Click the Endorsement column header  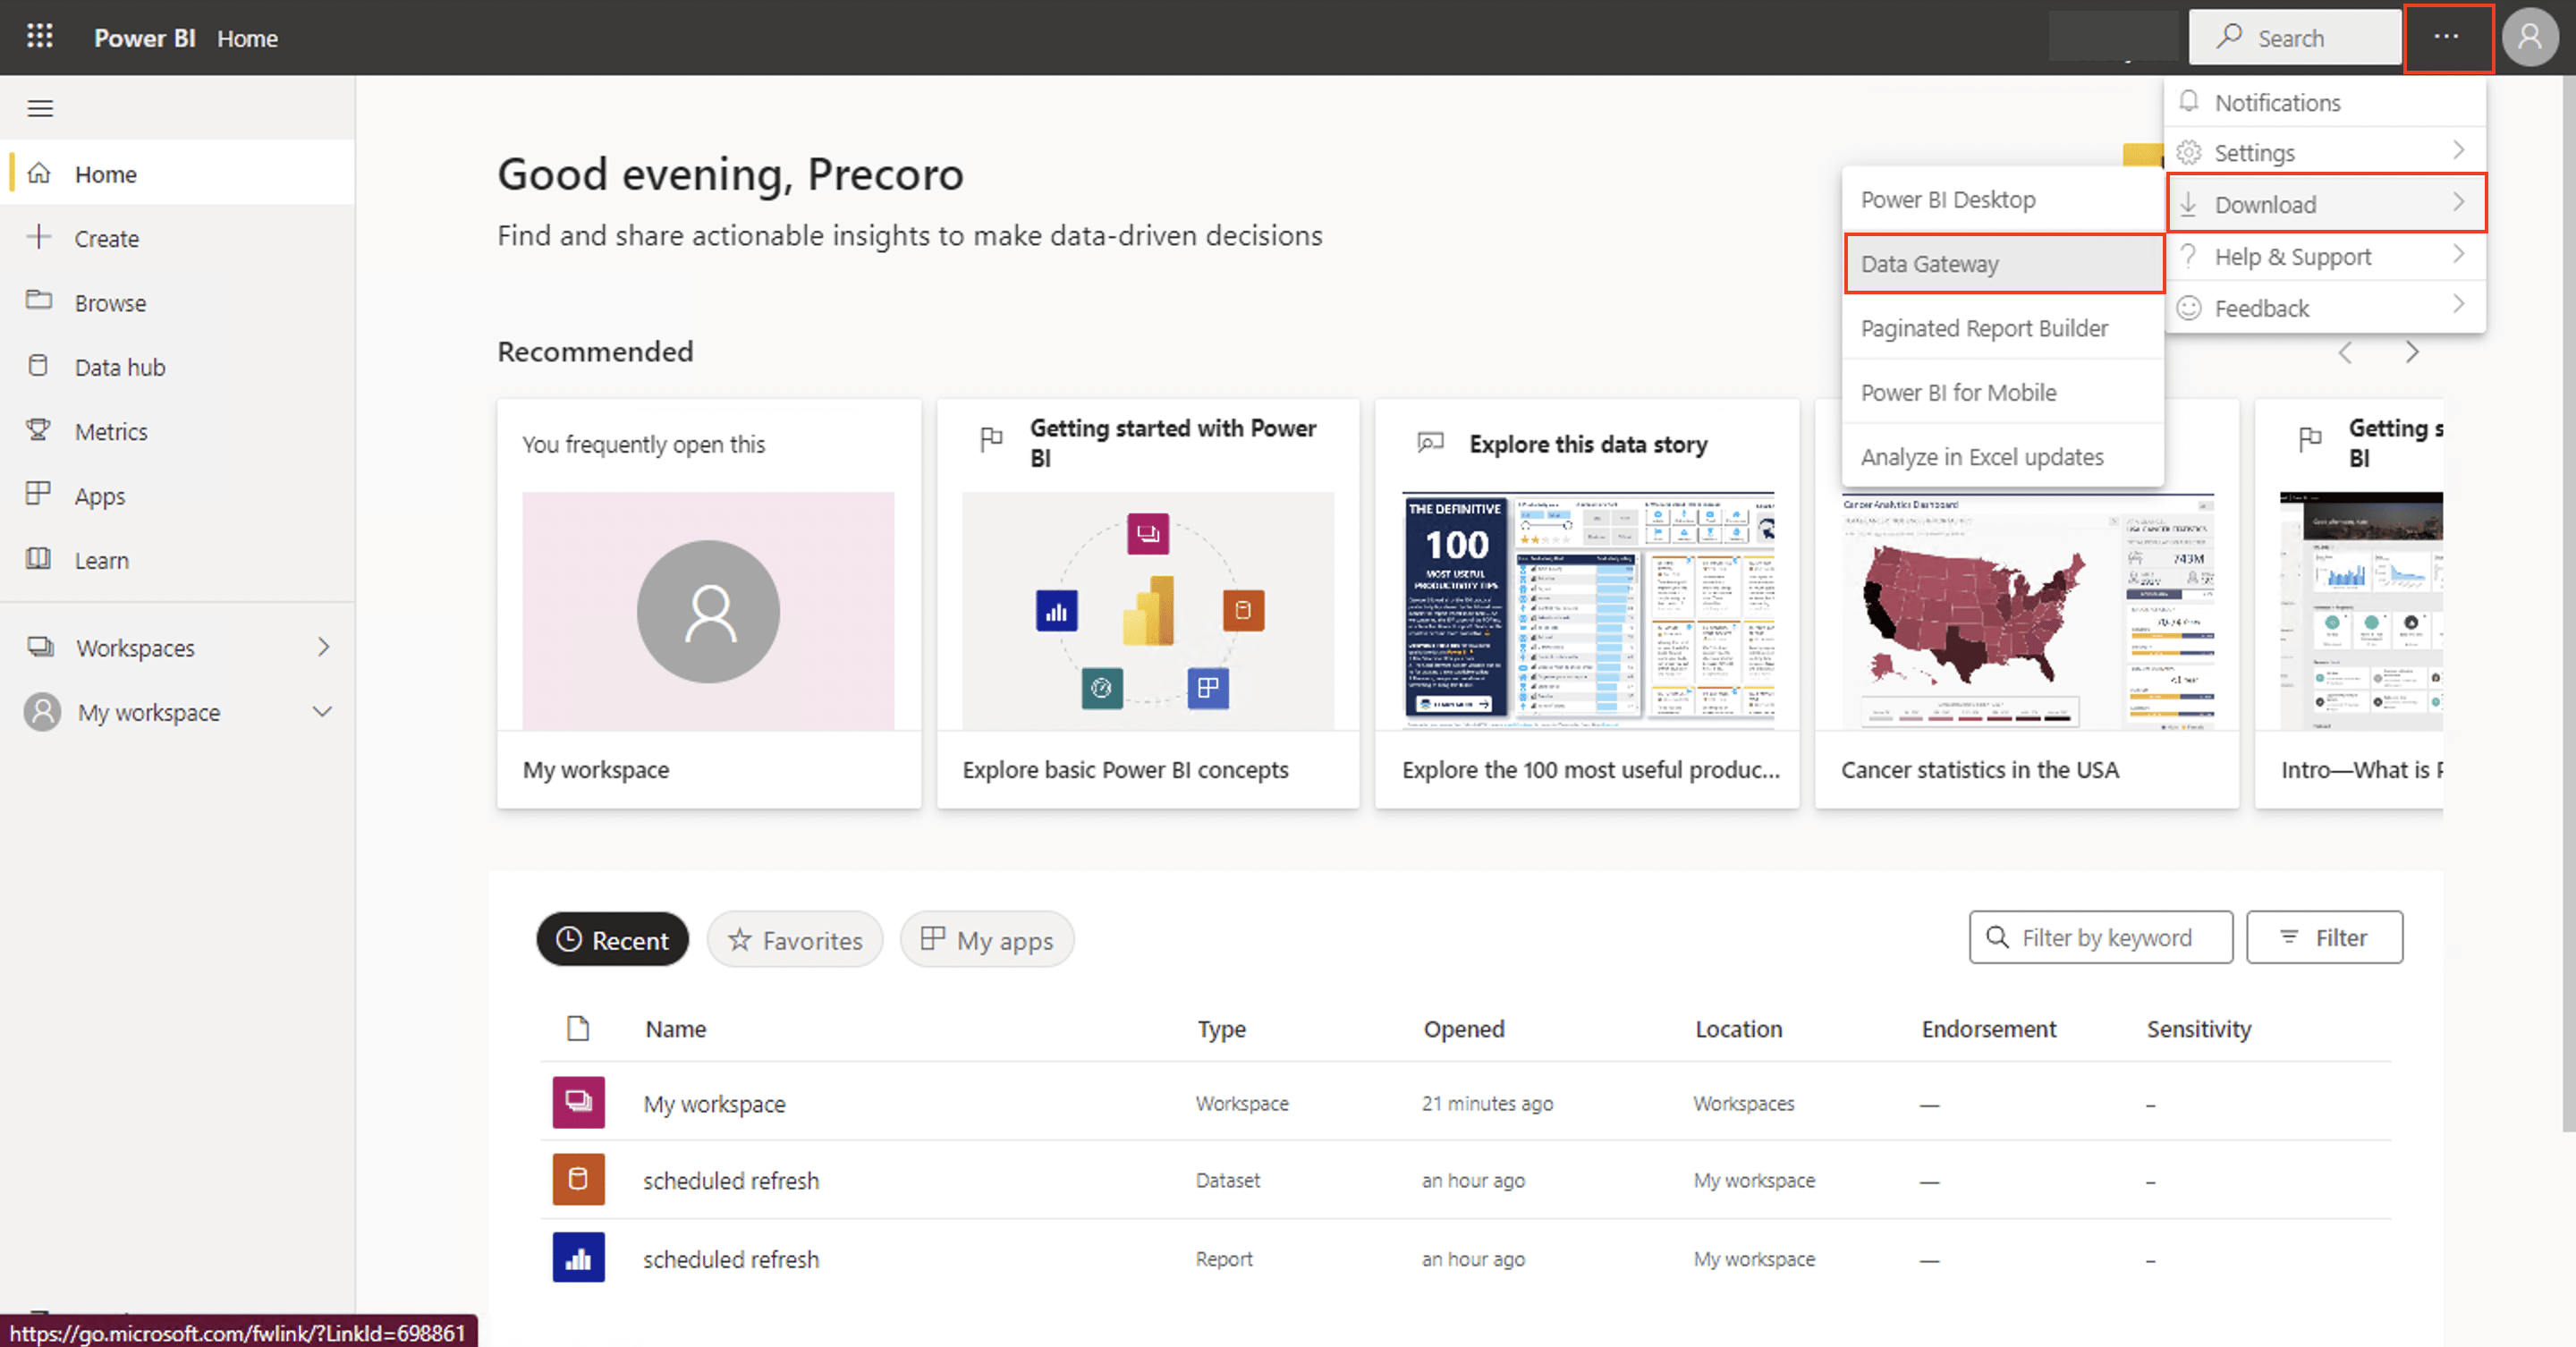click(1988, 1028)
